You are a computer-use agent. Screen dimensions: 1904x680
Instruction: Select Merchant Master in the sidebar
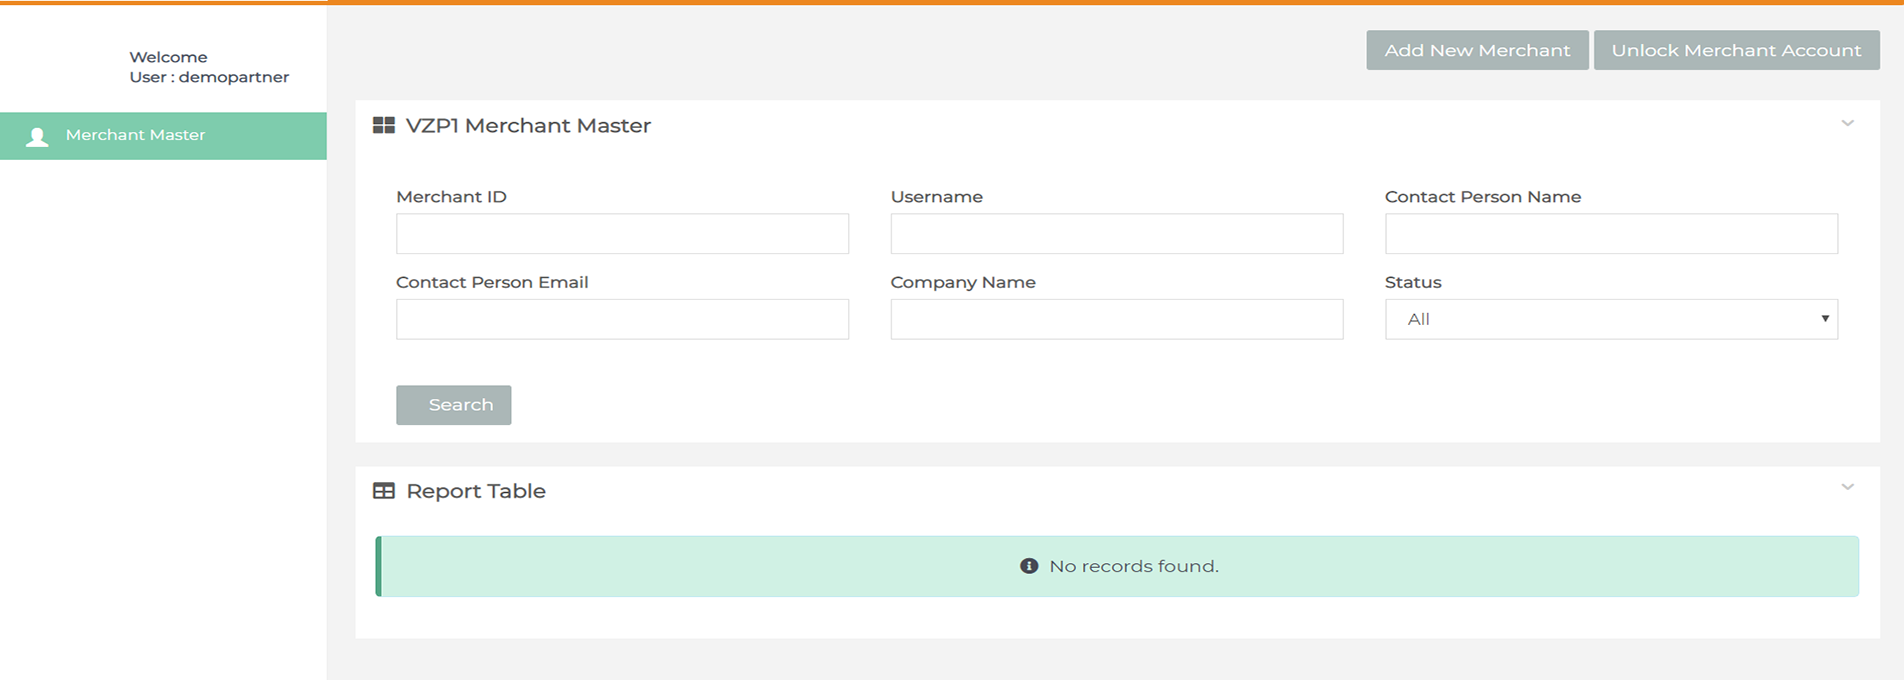pyautogui.click(x=135, y=135)
